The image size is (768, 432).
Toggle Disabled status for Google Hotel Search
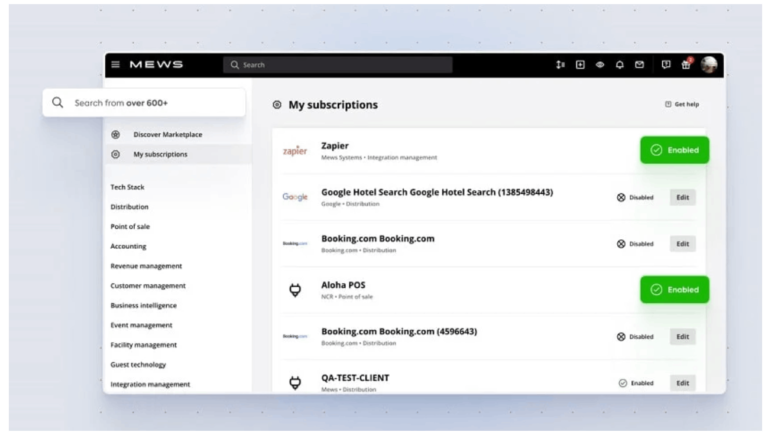click(x=635, y=197)
